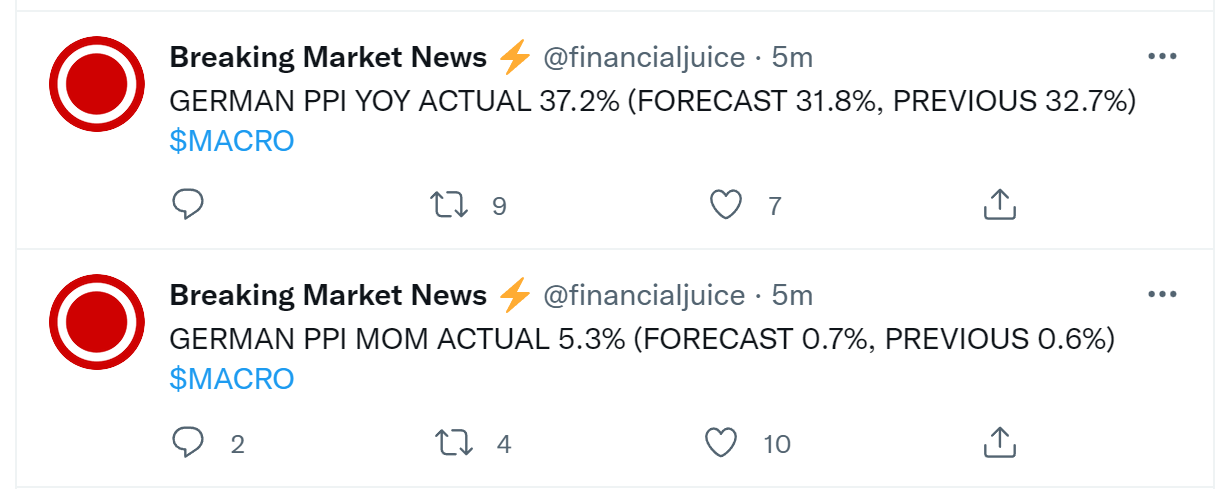The width and height of the screenshot is (1224, 489).
Task: Open the German PPI MOM tweet text
Action: [x=642, y=339]
